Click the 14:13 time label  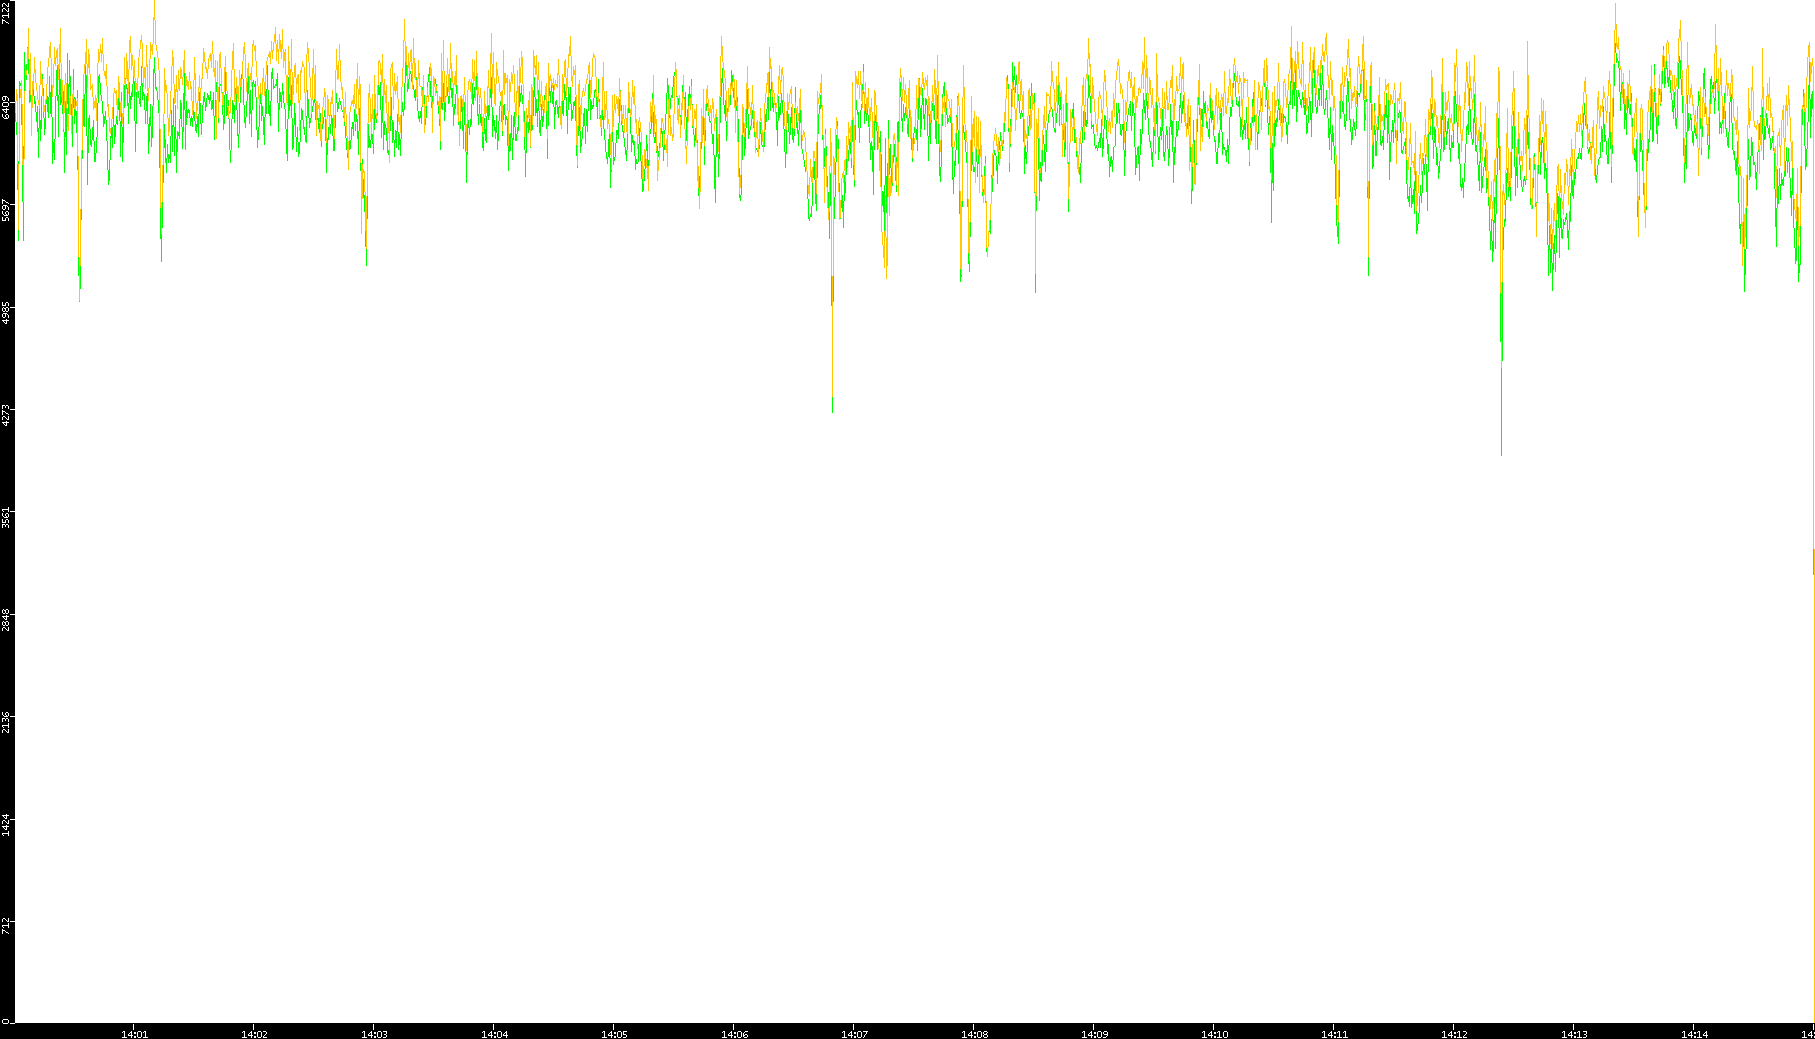1574,1034
